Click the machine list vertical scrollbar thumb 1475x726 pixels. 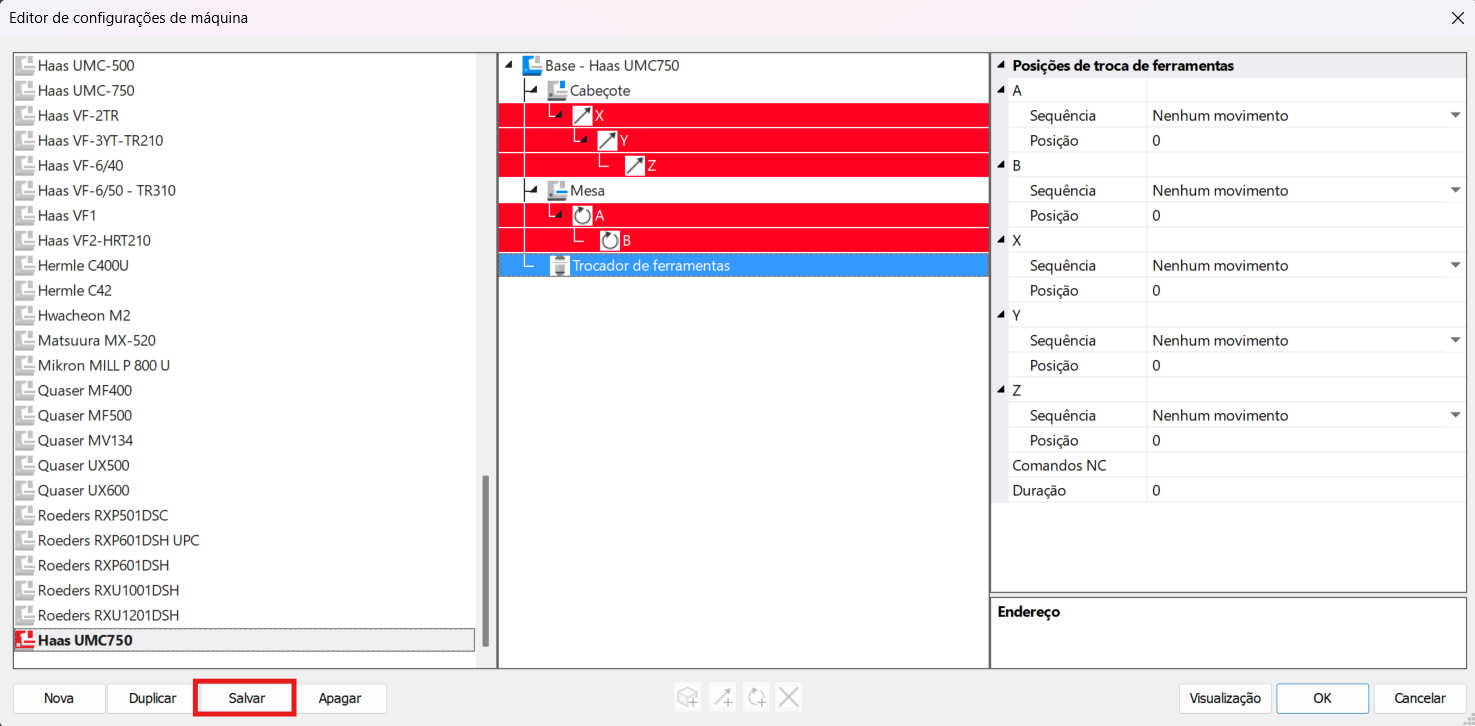coord(486,560)
